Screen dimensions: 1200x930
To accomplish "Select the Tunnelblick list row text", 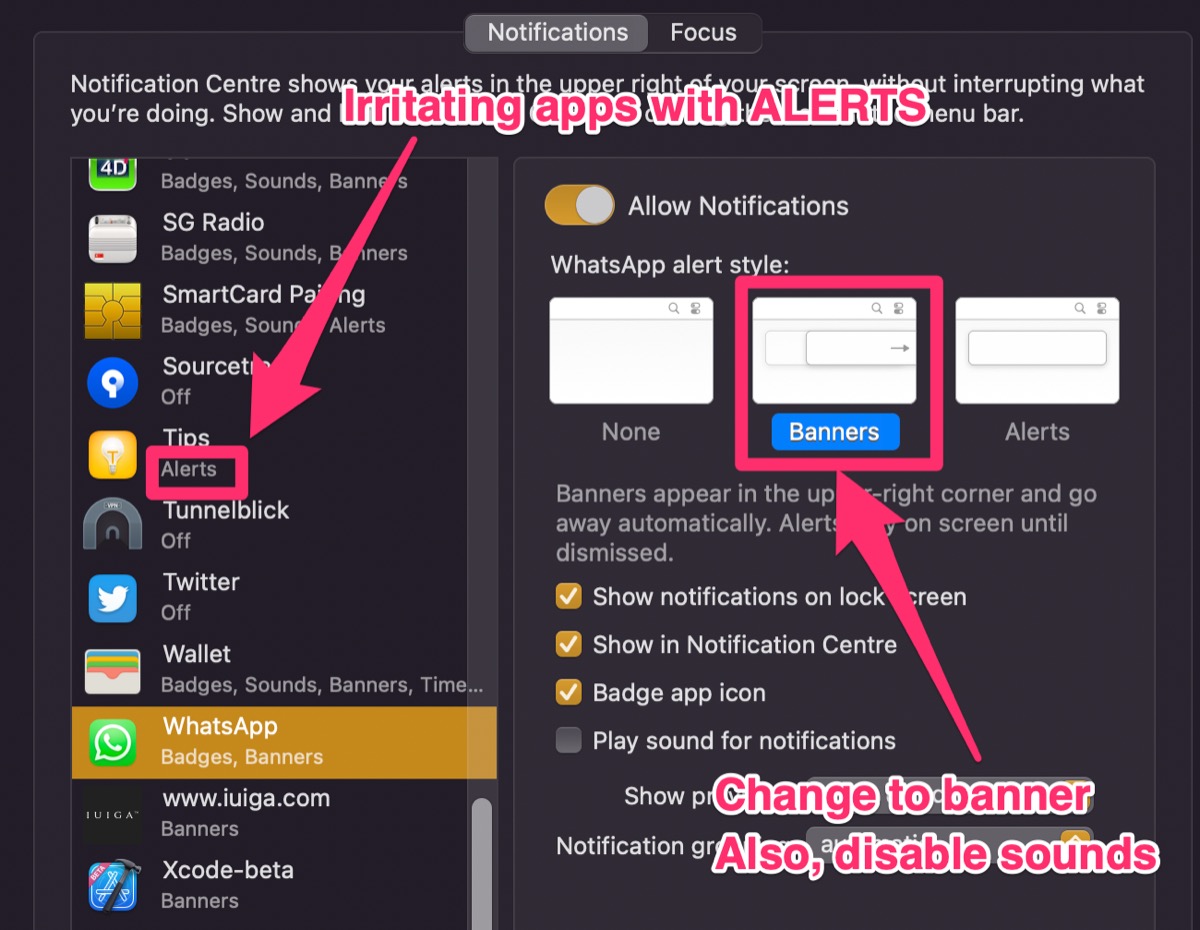I will pos(226,525).
